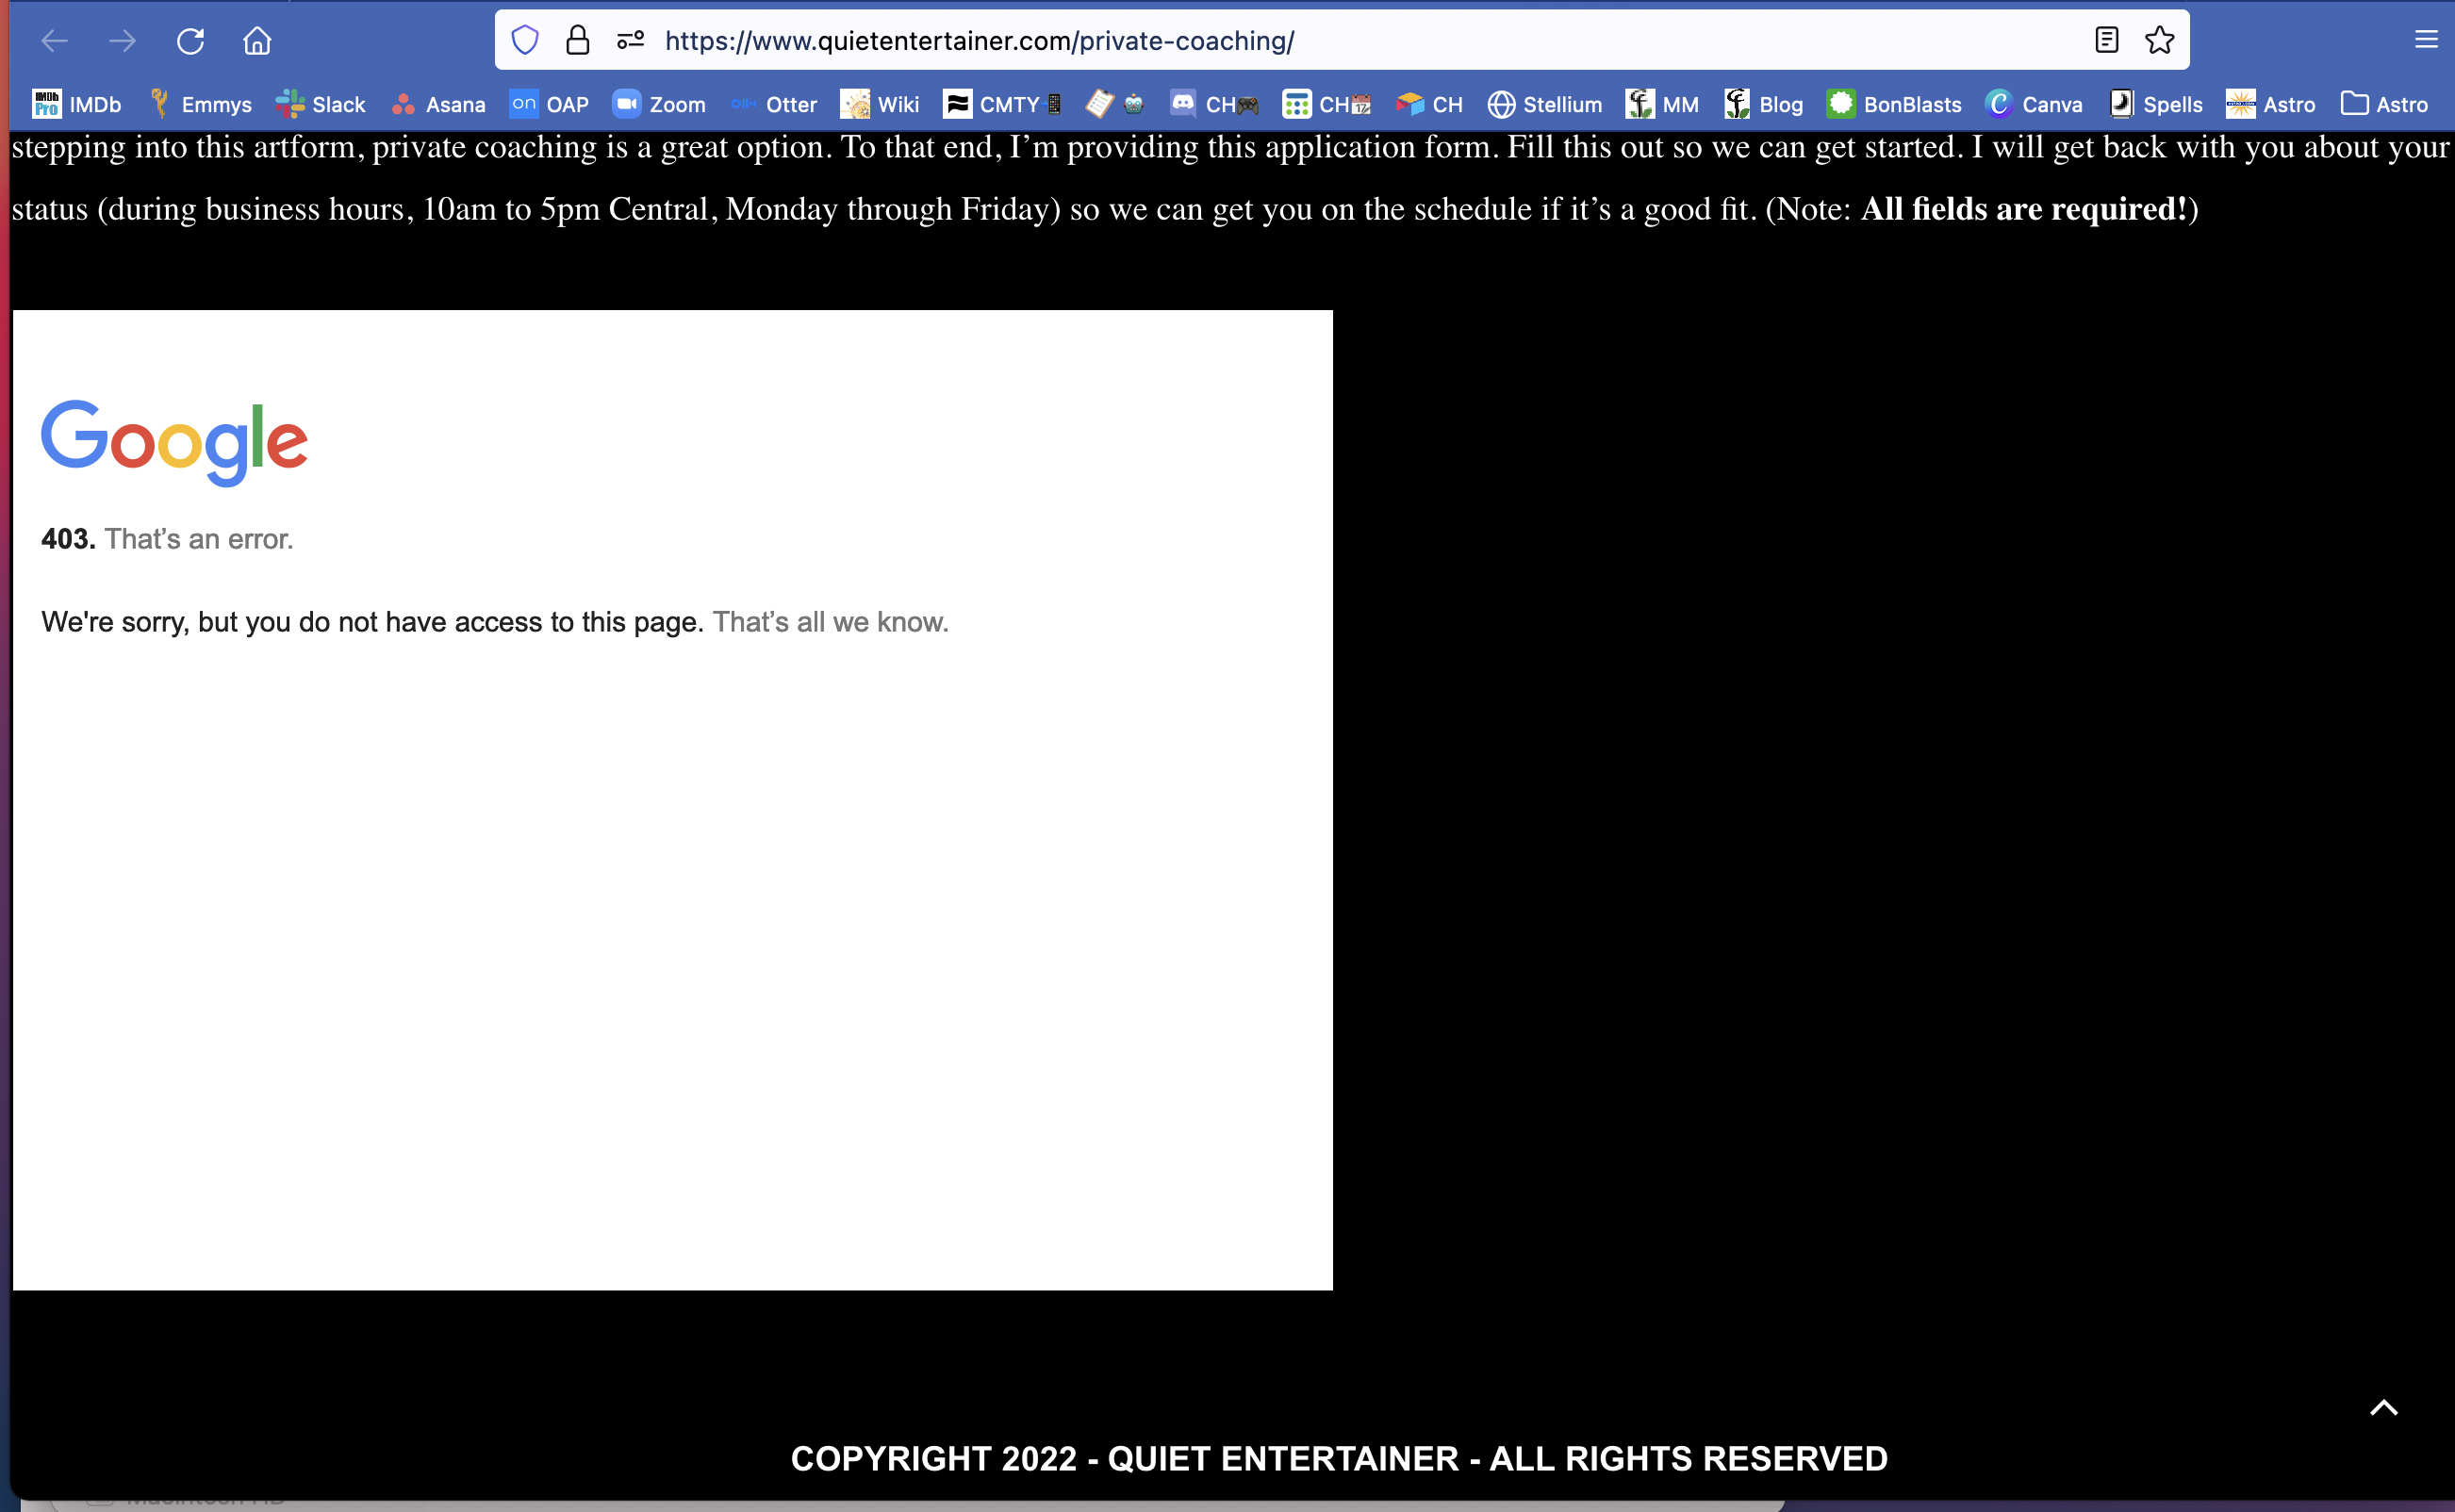Open the Stellium bookmark
The height and width of the screenshot is (1512, 2455).
(x=1545, y=104)
